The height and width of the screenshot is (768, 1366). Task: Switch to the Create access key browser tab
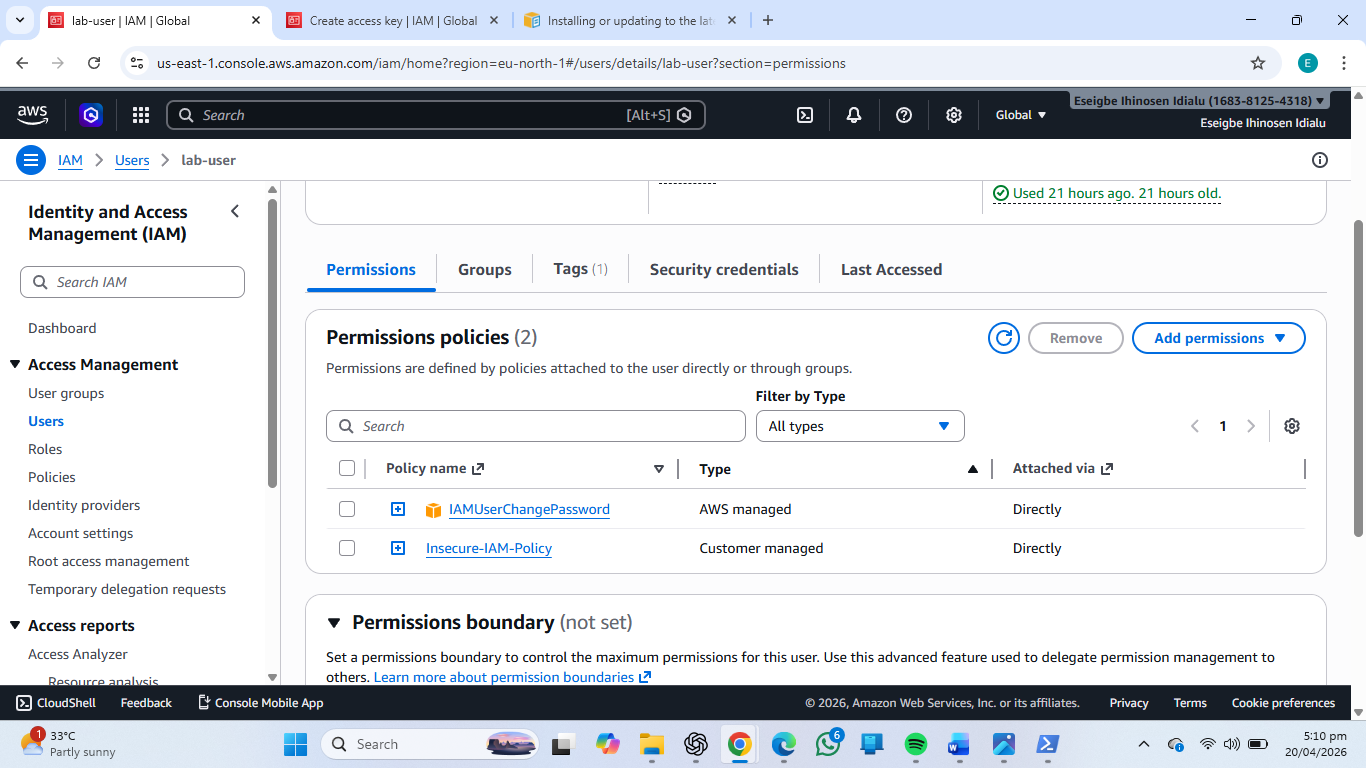point(392,20)
